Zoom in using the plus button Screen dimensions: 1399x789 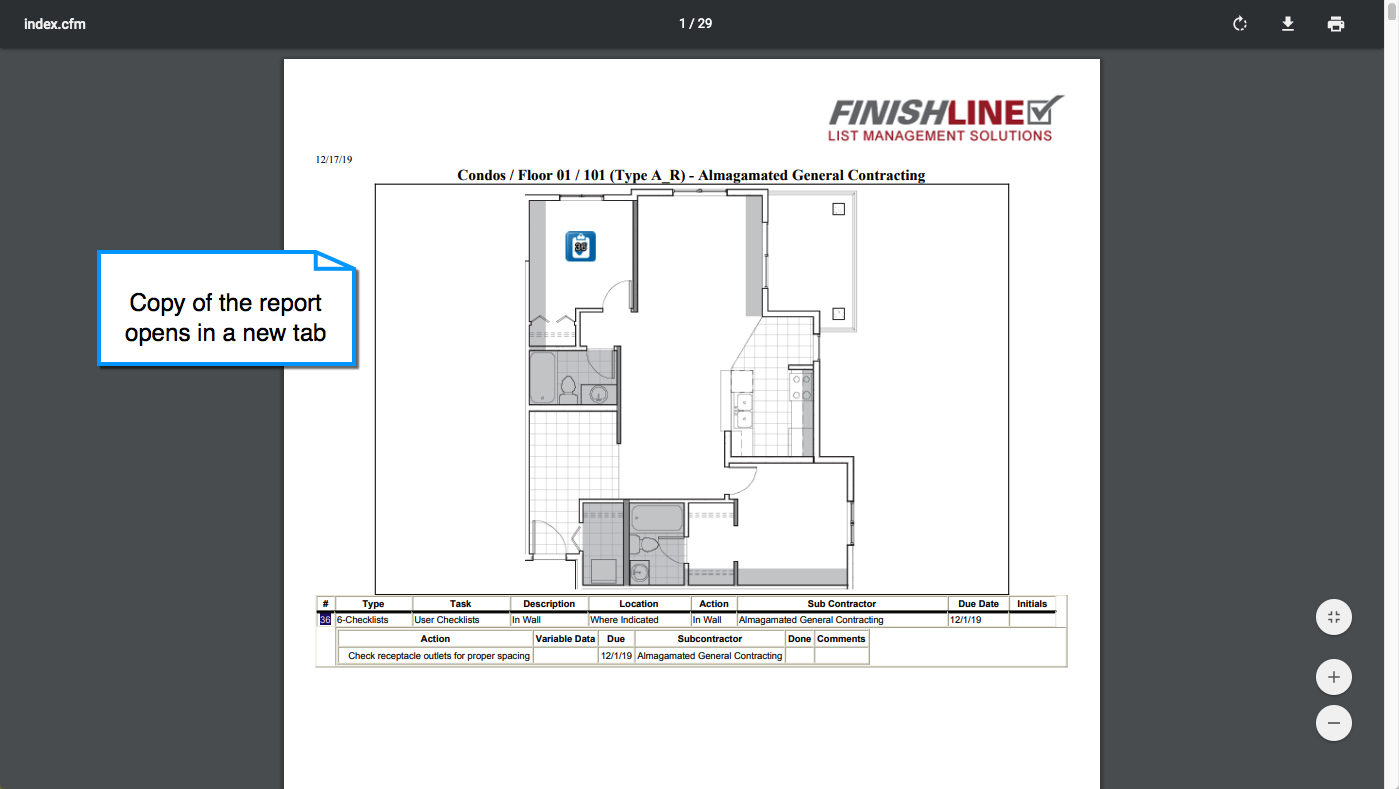1333,677
